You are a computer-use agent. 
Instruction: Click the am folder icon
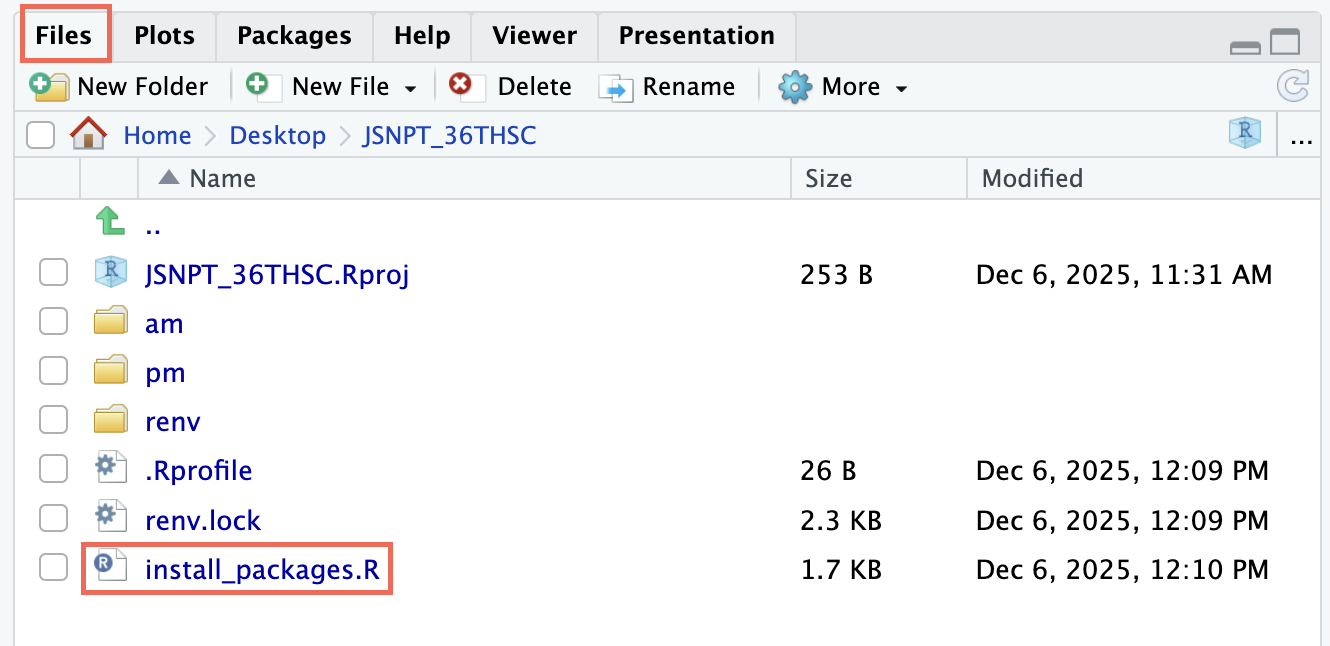pyautogui.click(x=110, y=322)
